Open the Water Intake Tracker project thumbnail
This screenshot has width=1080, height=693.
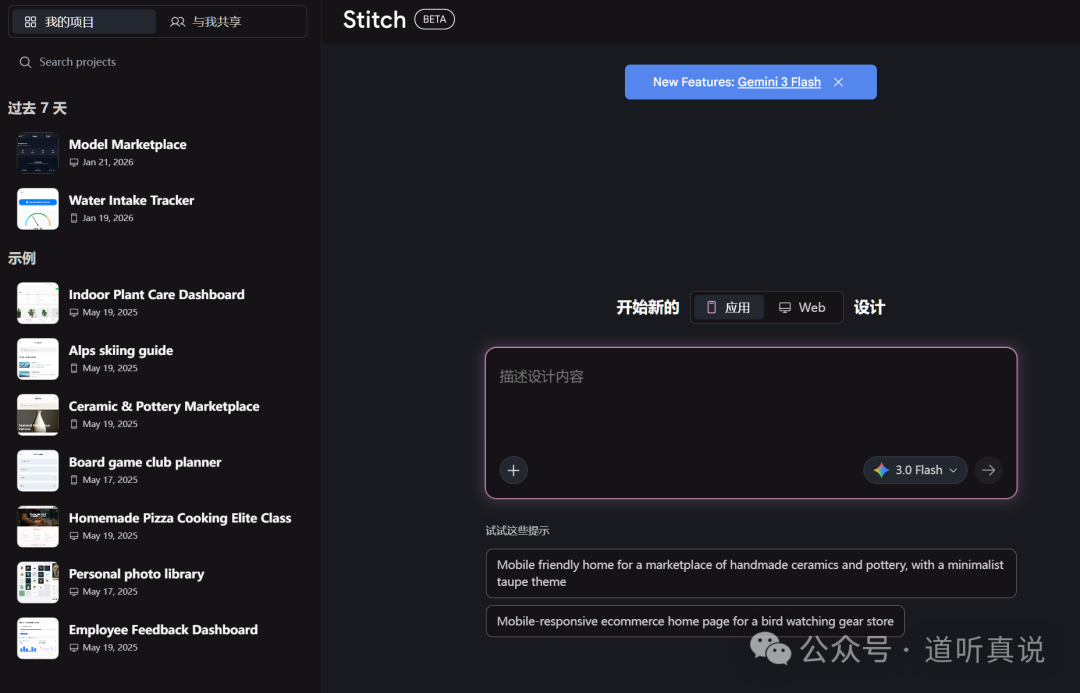pos(37,208)
